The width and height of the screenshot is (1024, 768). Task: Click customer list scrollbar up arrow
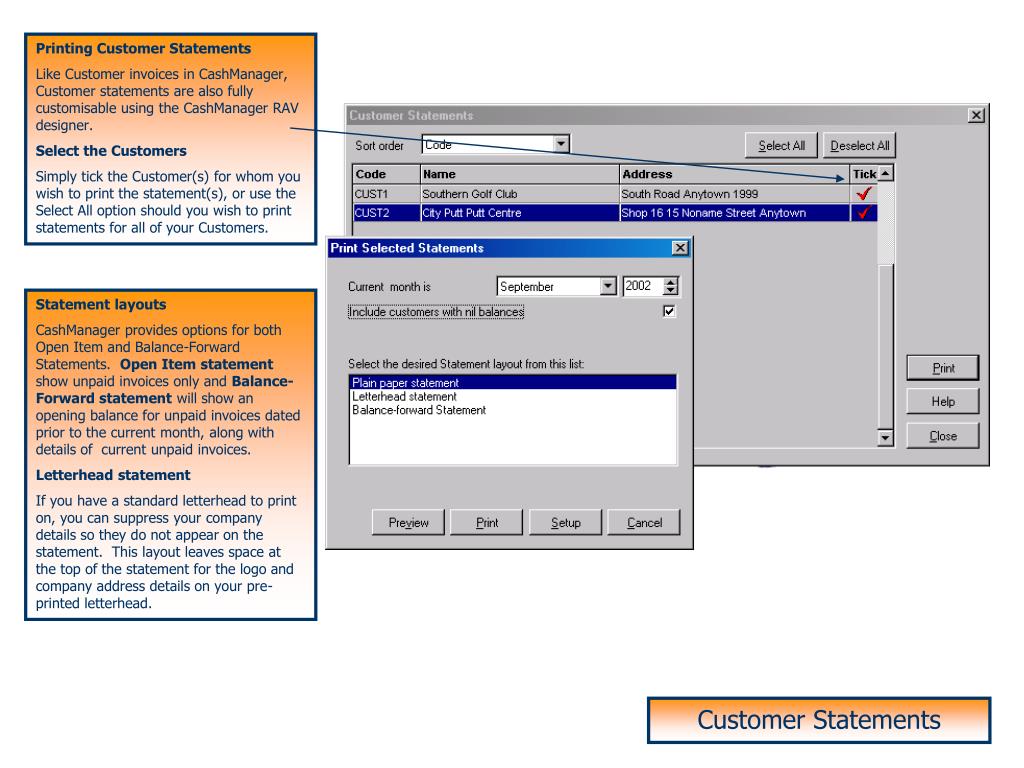[x=886, y=174]
